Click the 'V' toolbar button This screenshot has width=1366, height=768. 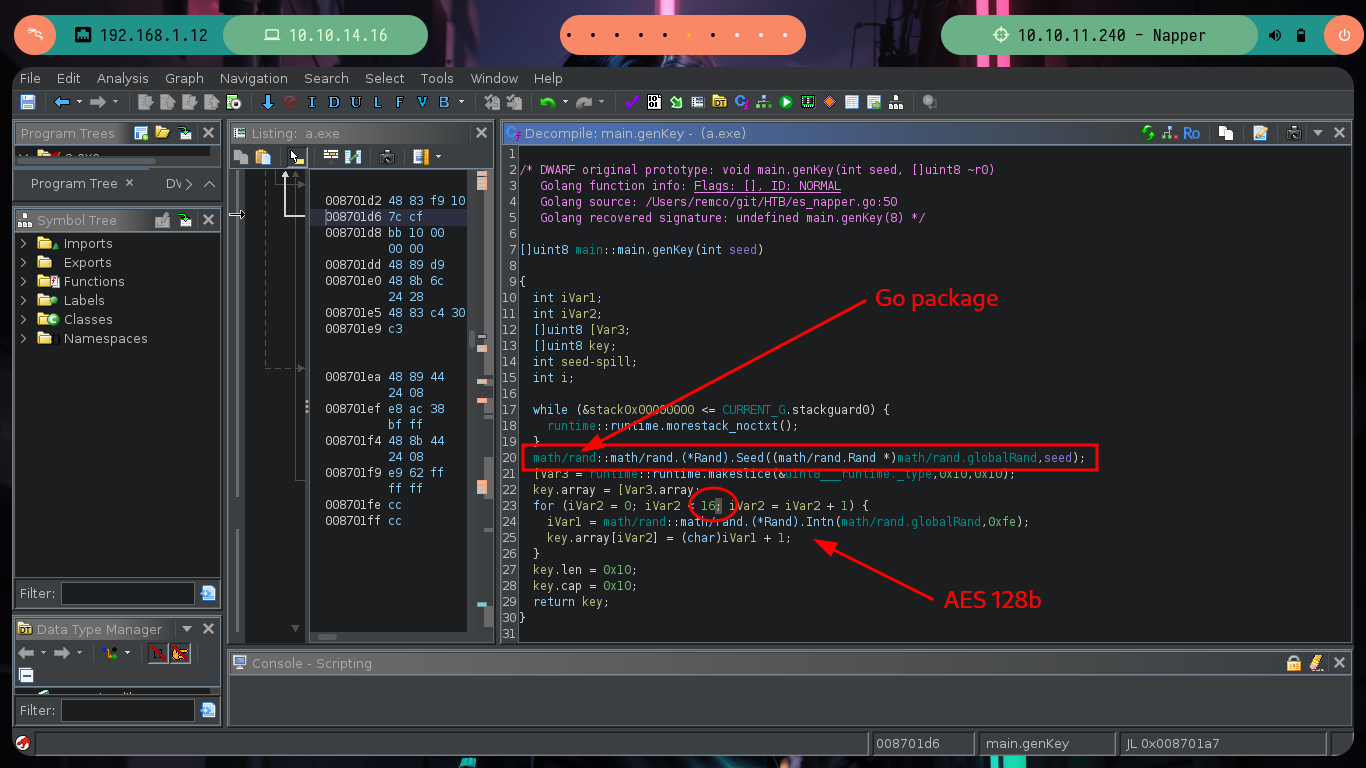point(421,102)
